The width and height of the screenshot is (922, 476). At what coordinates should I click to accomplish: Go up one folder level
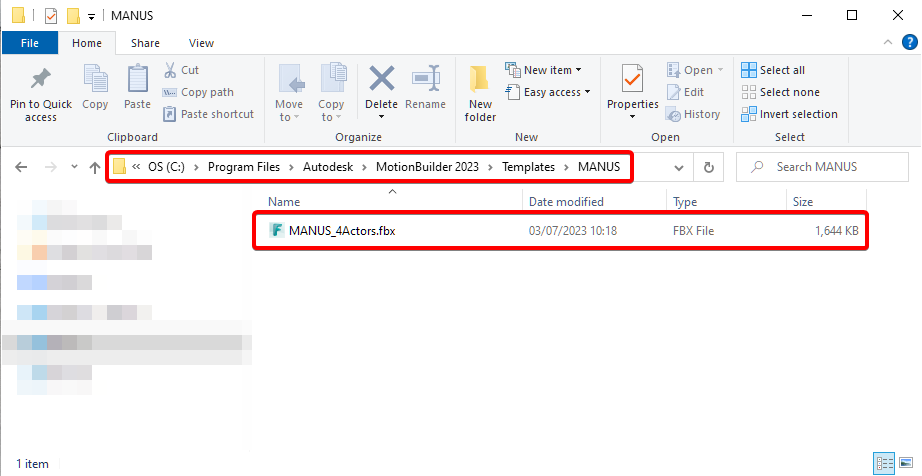[95, 167]
